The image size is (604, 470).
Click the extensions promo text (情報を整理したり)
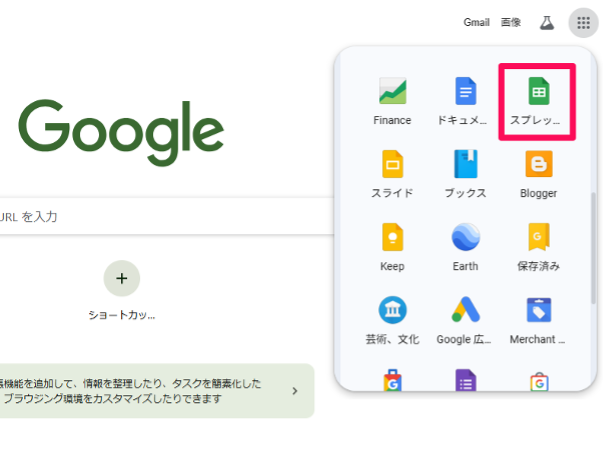tap(131, 391)
